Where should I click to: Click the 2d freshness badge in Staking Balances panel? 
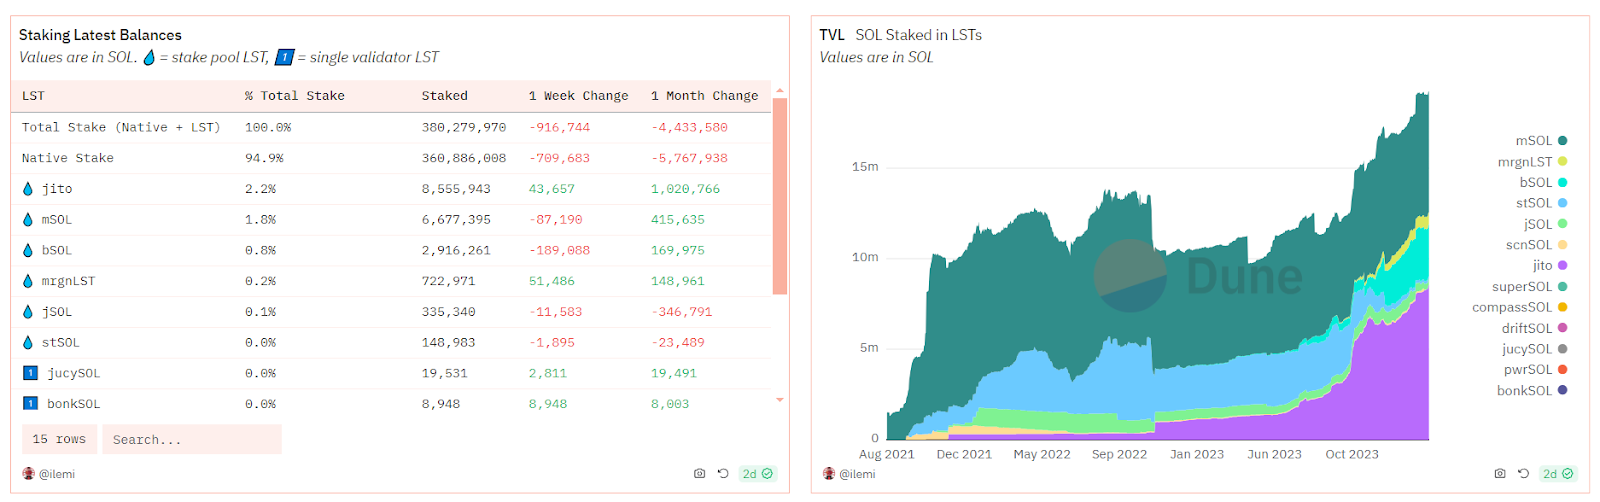coord(757,474)
